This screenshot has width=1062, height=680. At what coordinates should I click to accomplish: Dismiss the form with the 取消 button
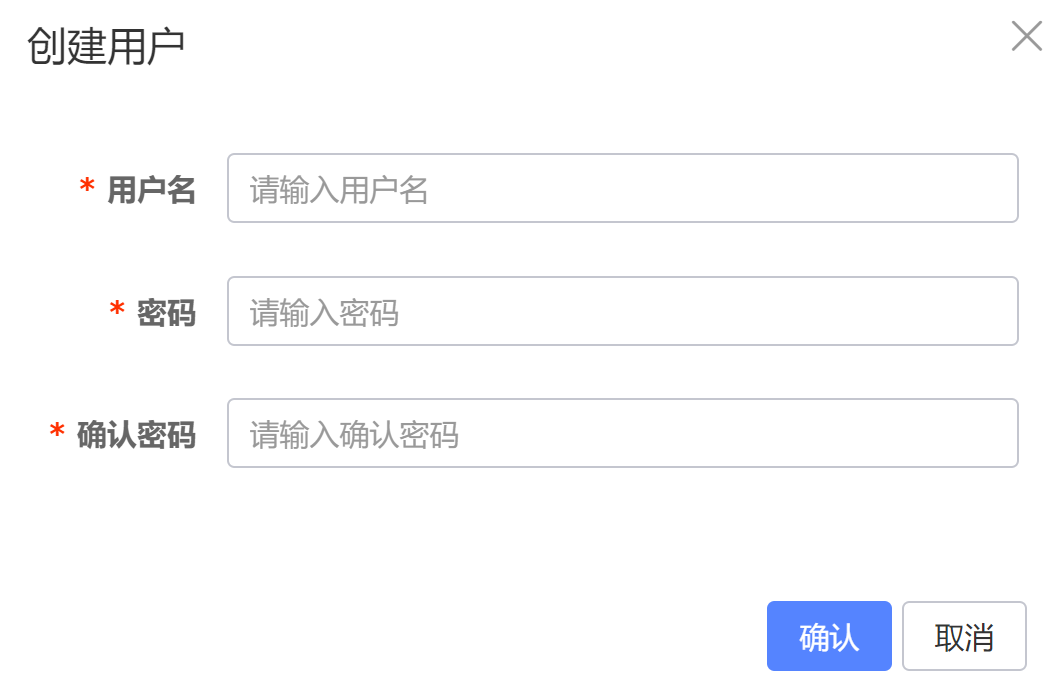pos(964,636)
